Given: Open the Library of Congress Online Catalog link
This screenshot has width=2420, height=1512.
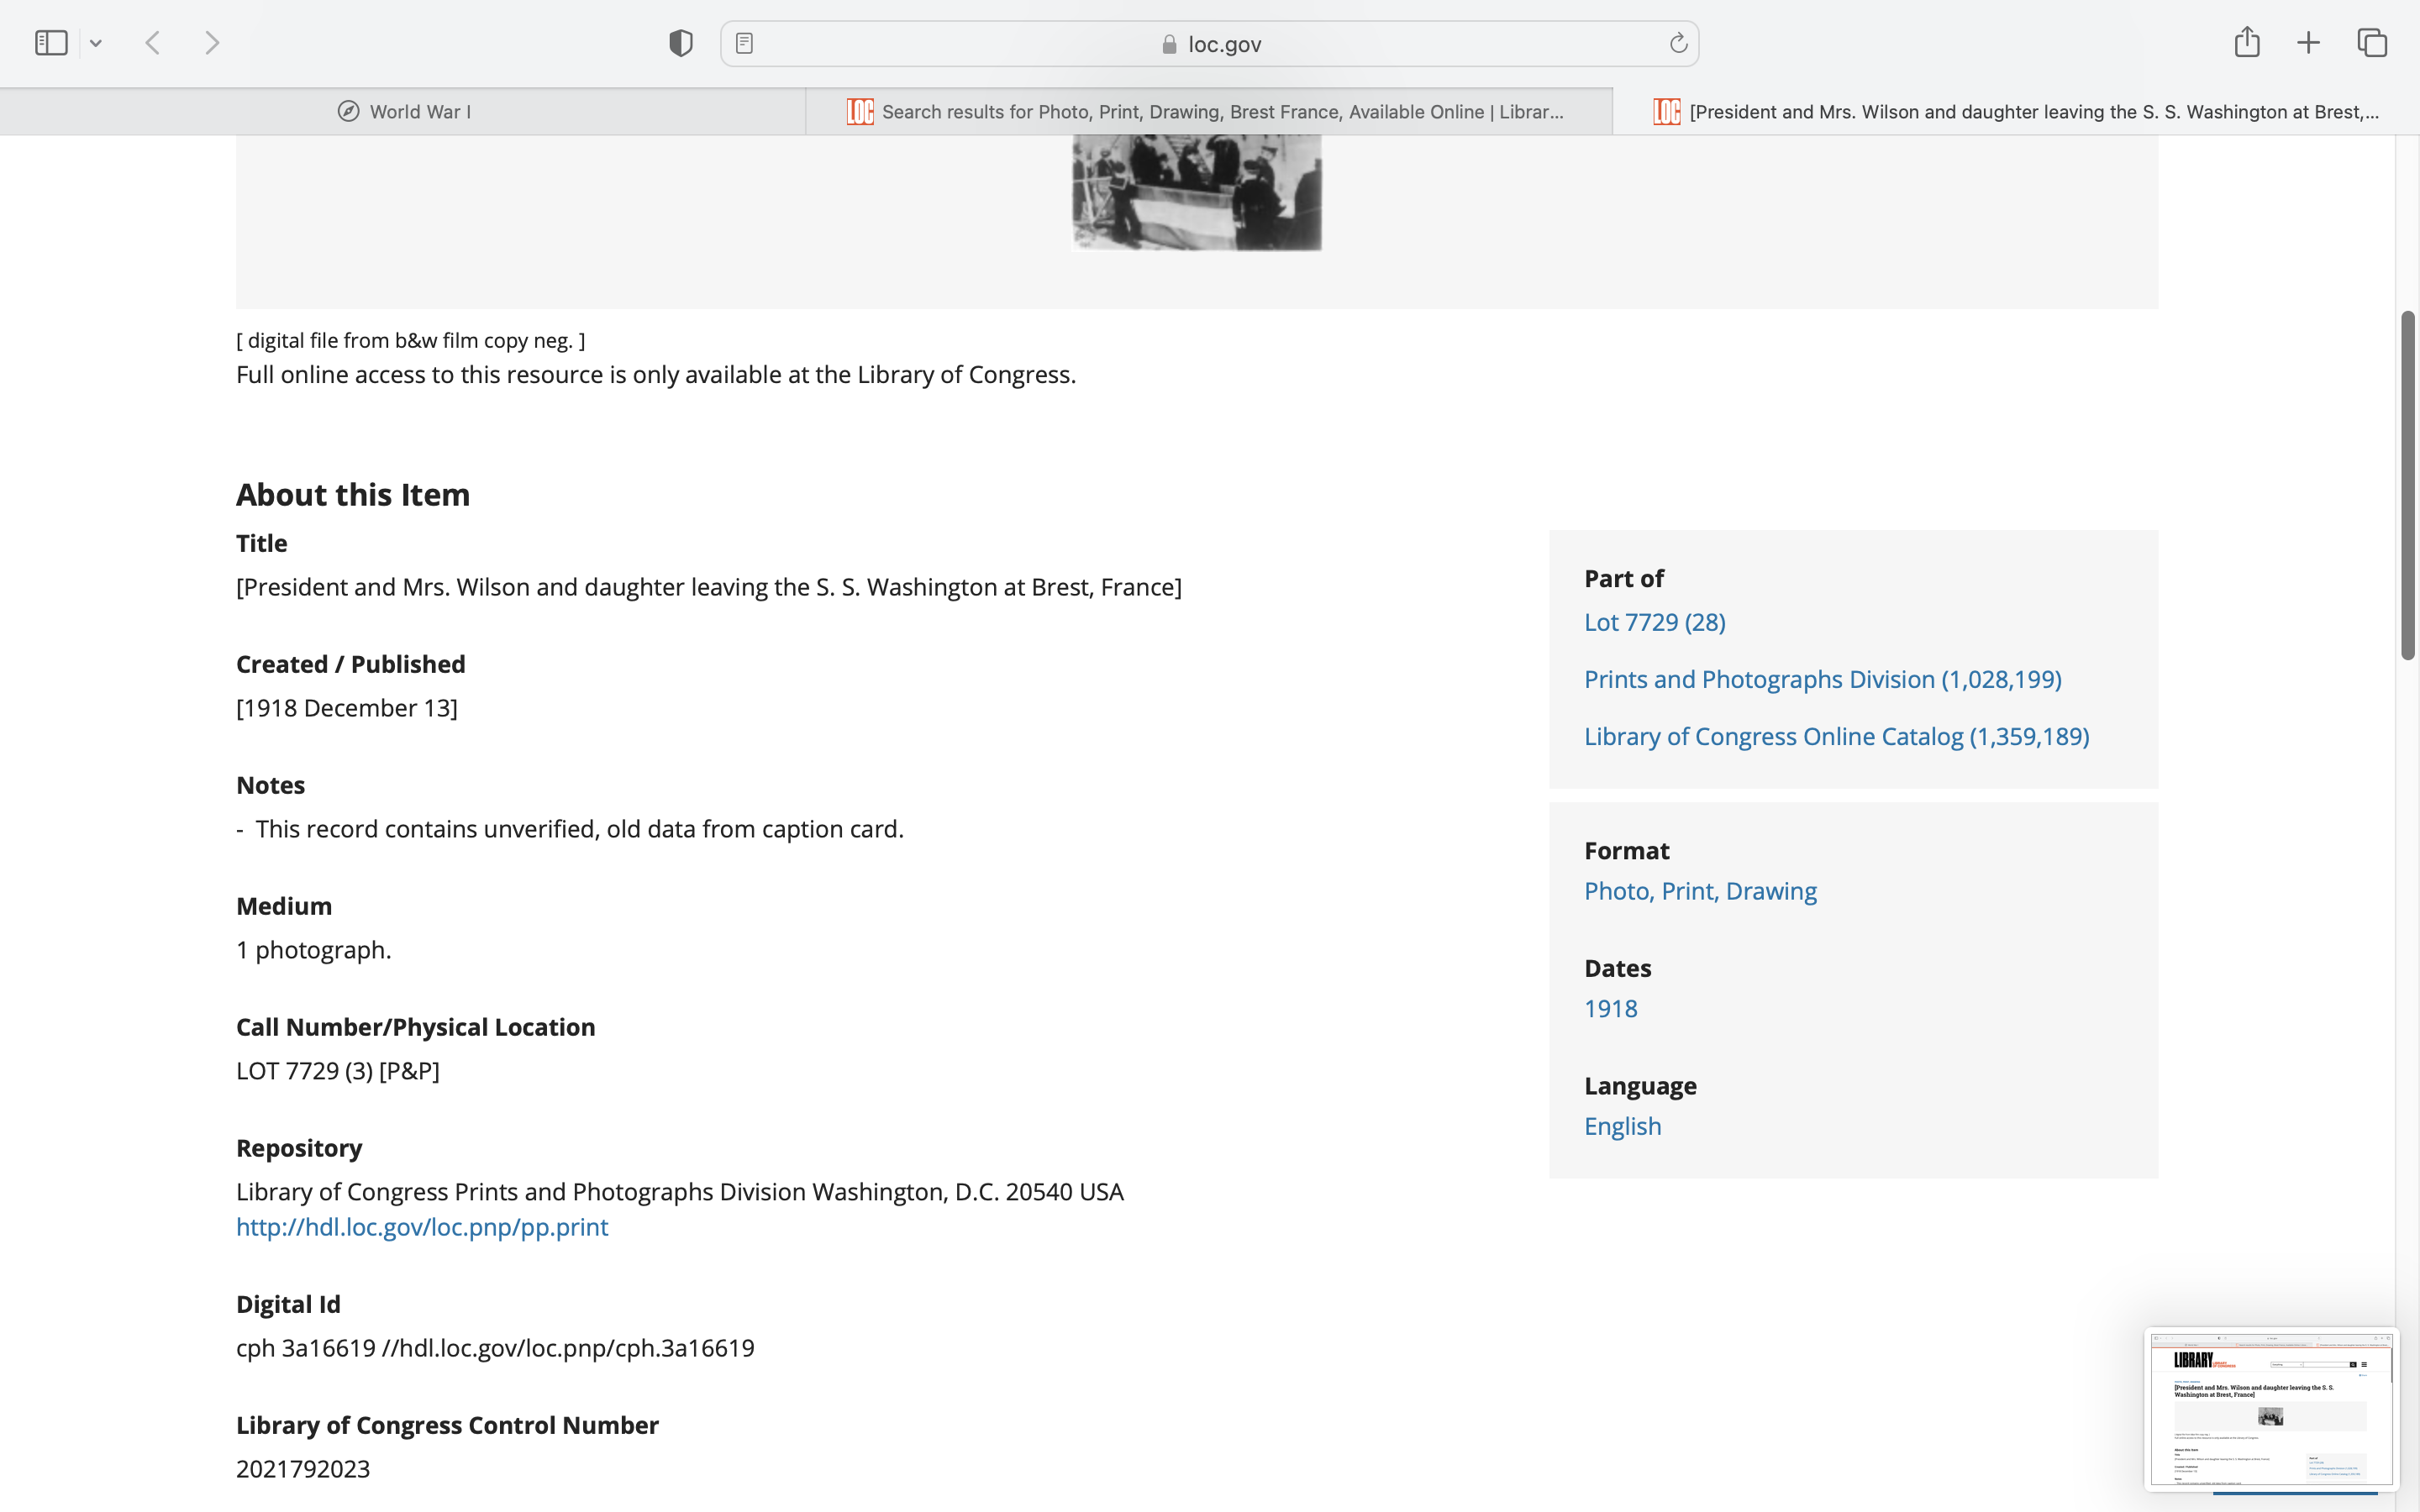Looking at the screenshot, I should pos(1836,736).
